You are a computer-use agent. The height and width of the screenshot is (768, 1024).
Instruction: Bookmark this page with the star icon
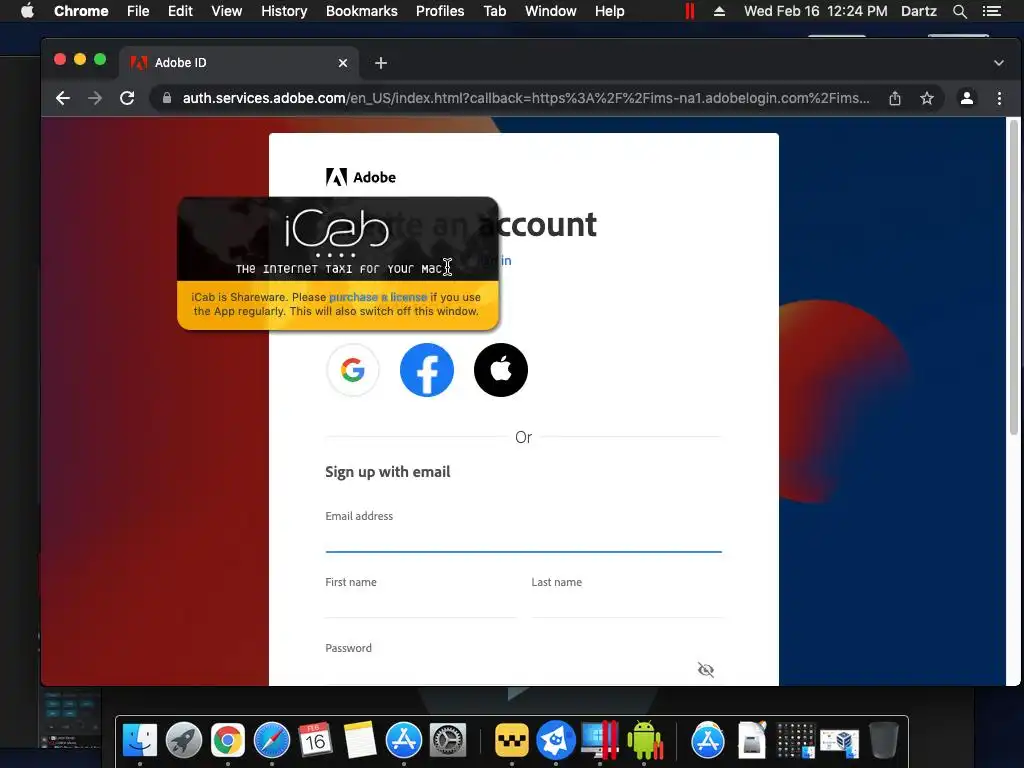point(927,98)
